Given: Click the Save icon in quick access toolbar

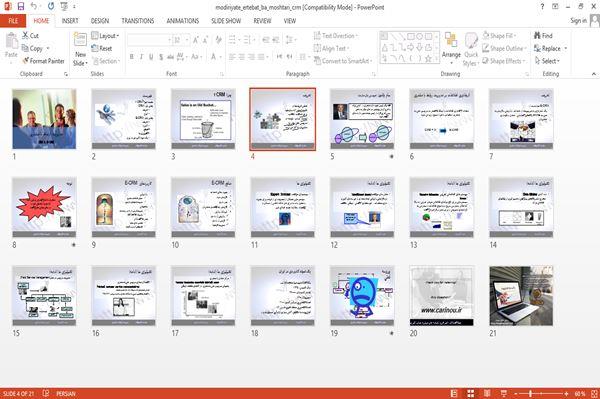Looking at the screenshot, I should tap(21, 6).
